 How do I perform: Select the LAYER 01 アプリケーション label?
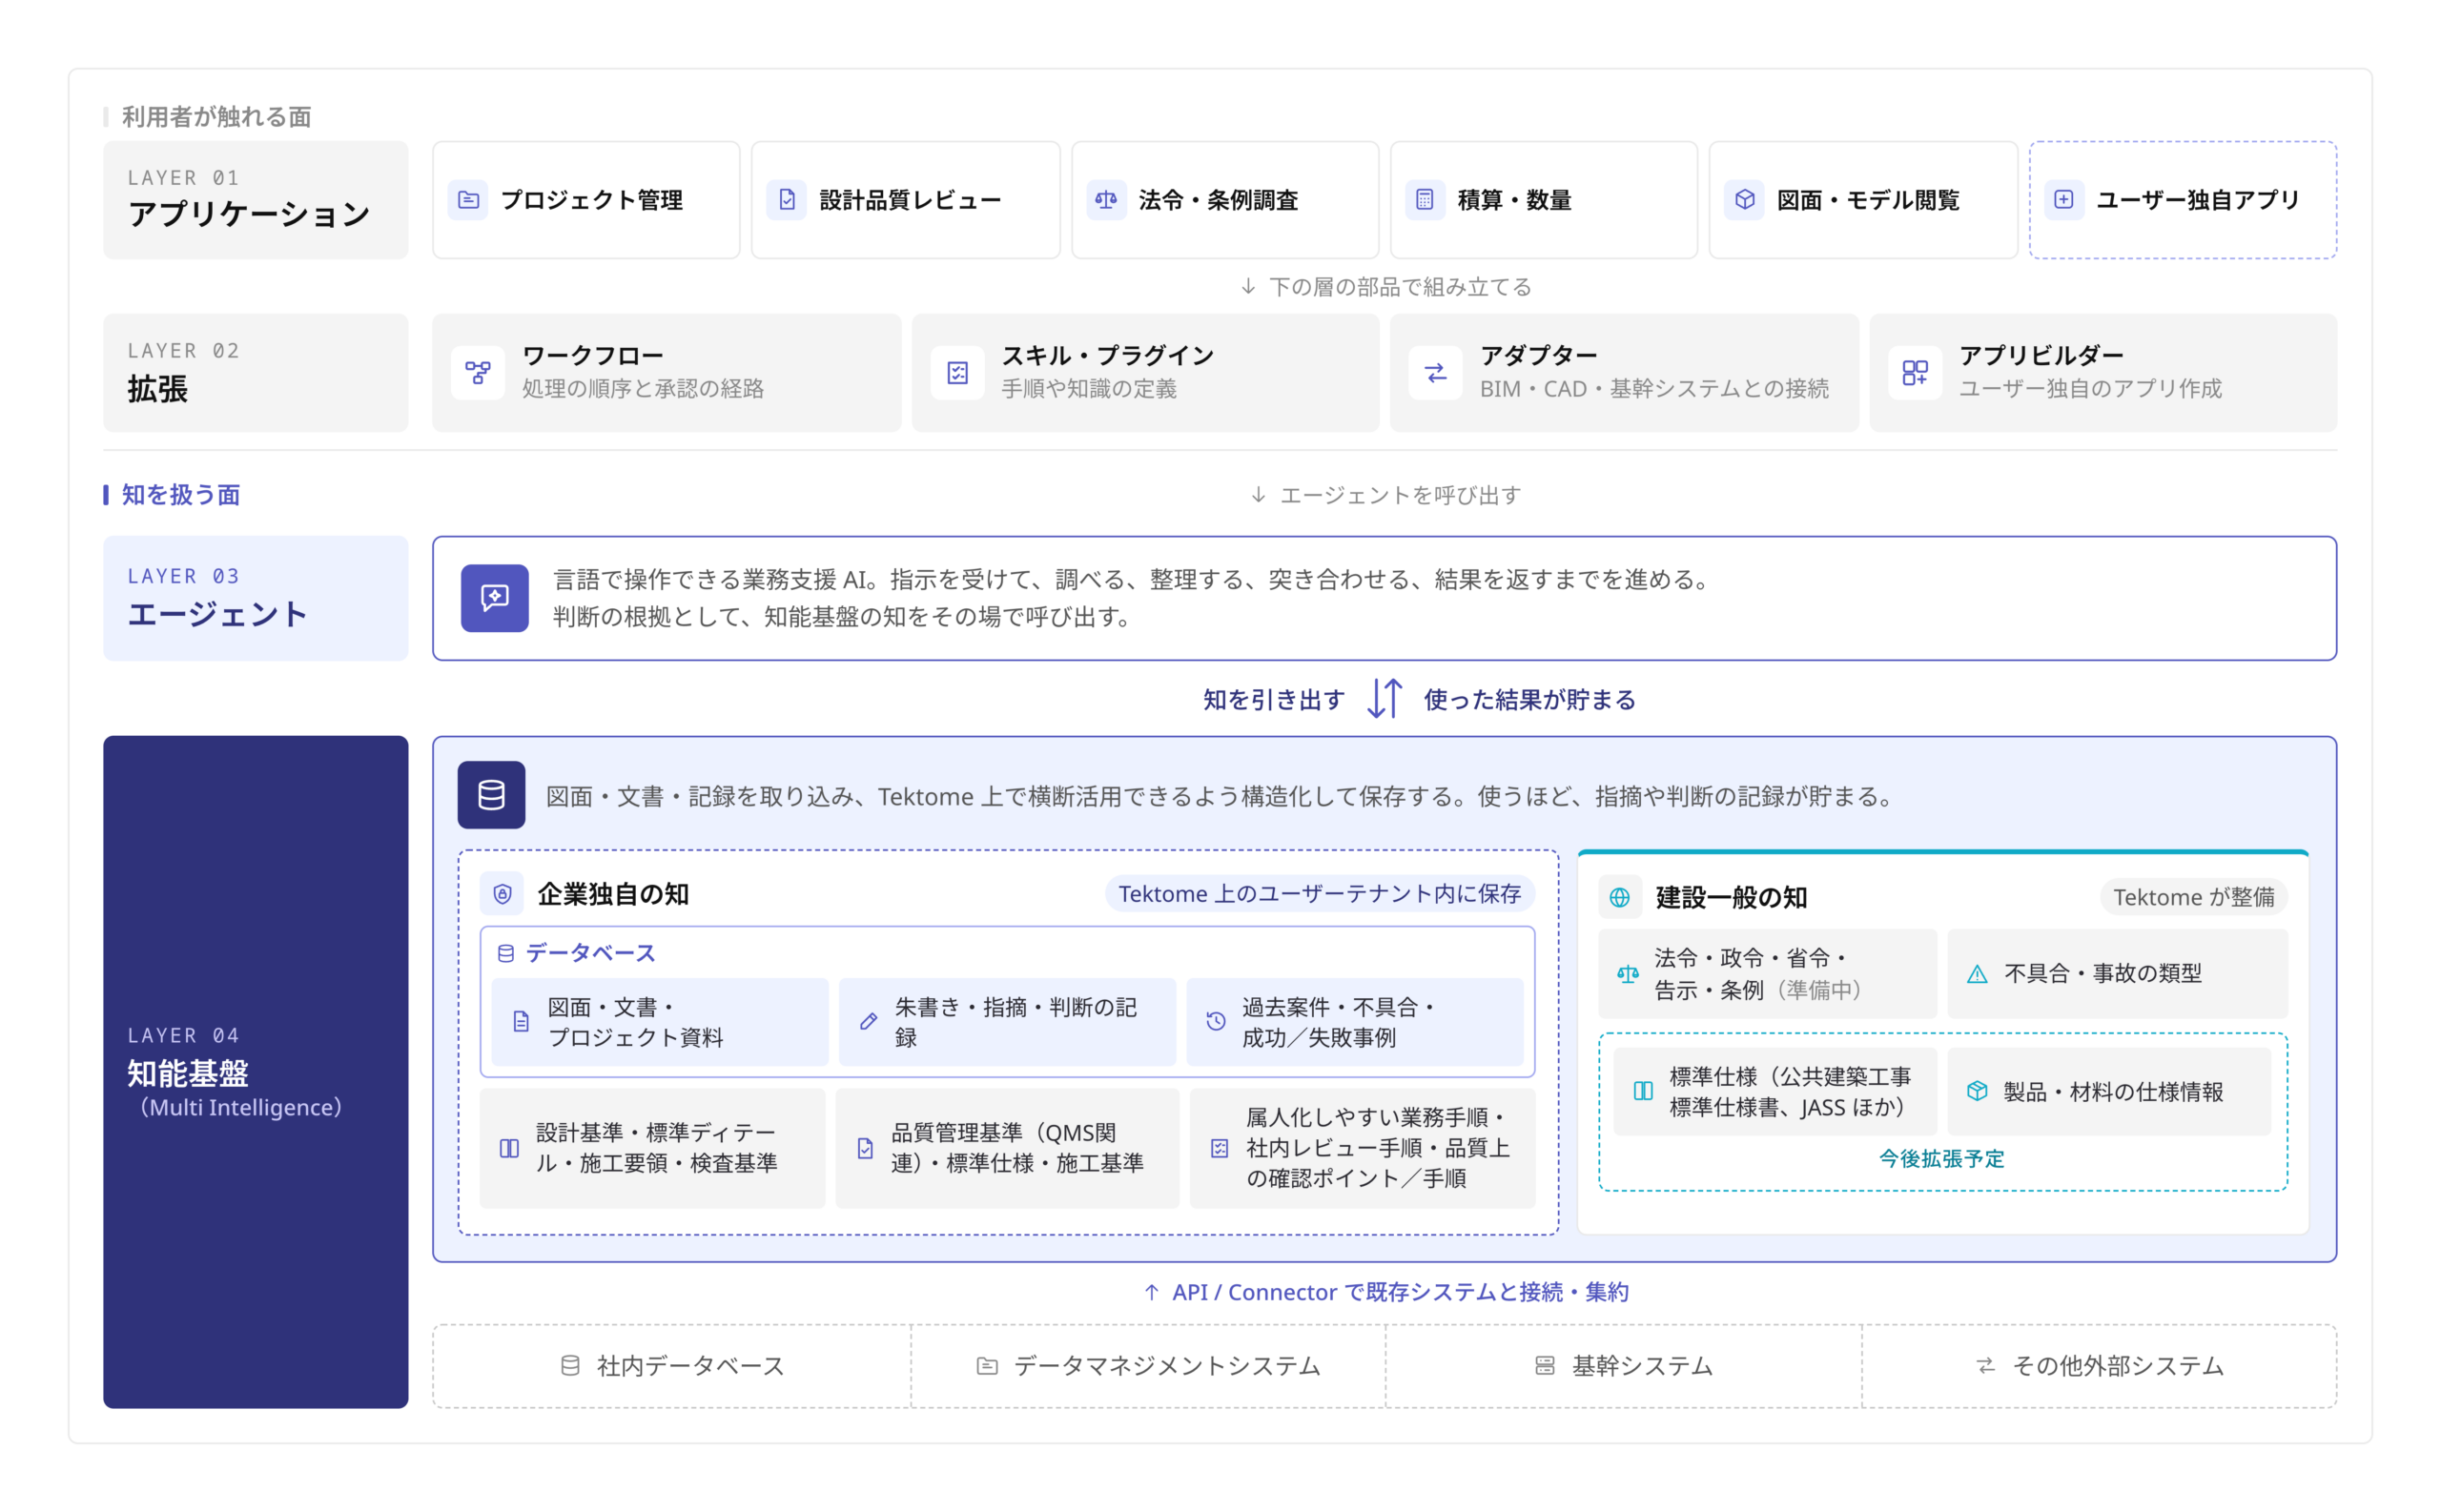tap(256, 200)
